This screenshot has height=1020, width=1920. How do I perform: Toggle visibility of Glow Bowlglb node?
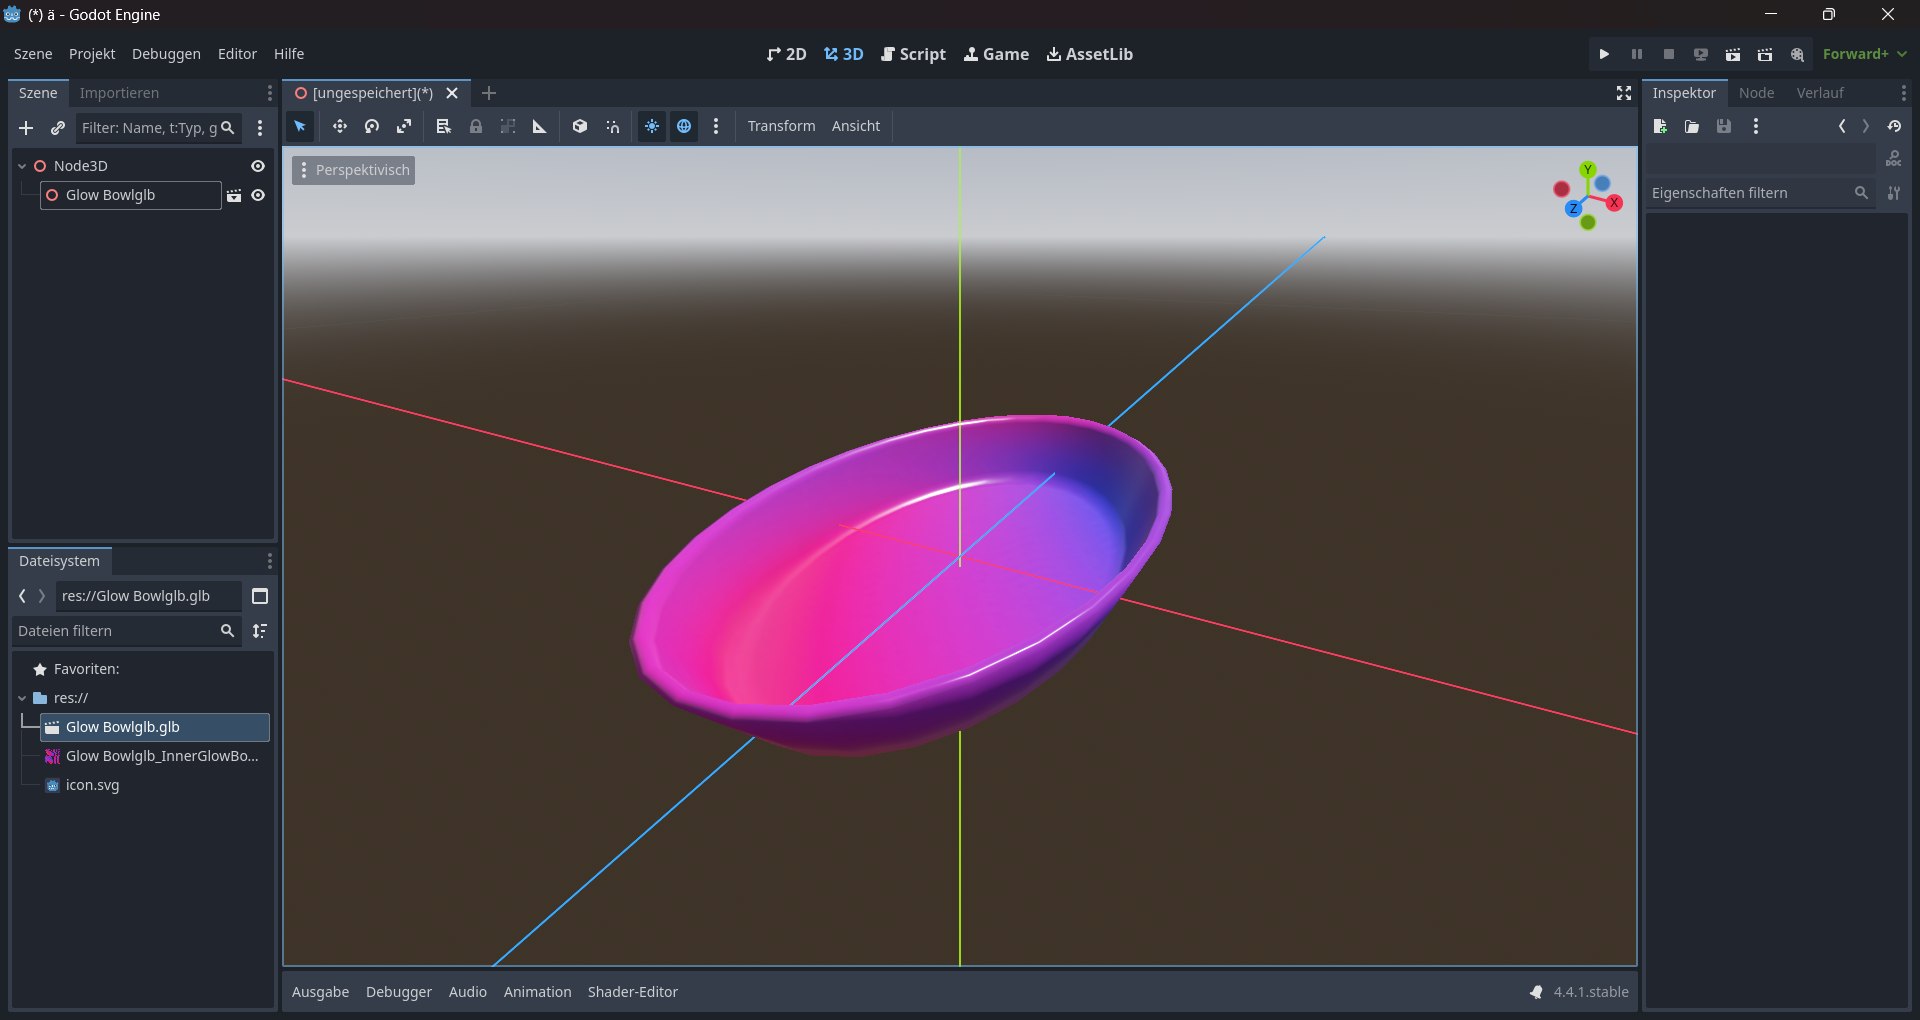click(x=258, y=195)
